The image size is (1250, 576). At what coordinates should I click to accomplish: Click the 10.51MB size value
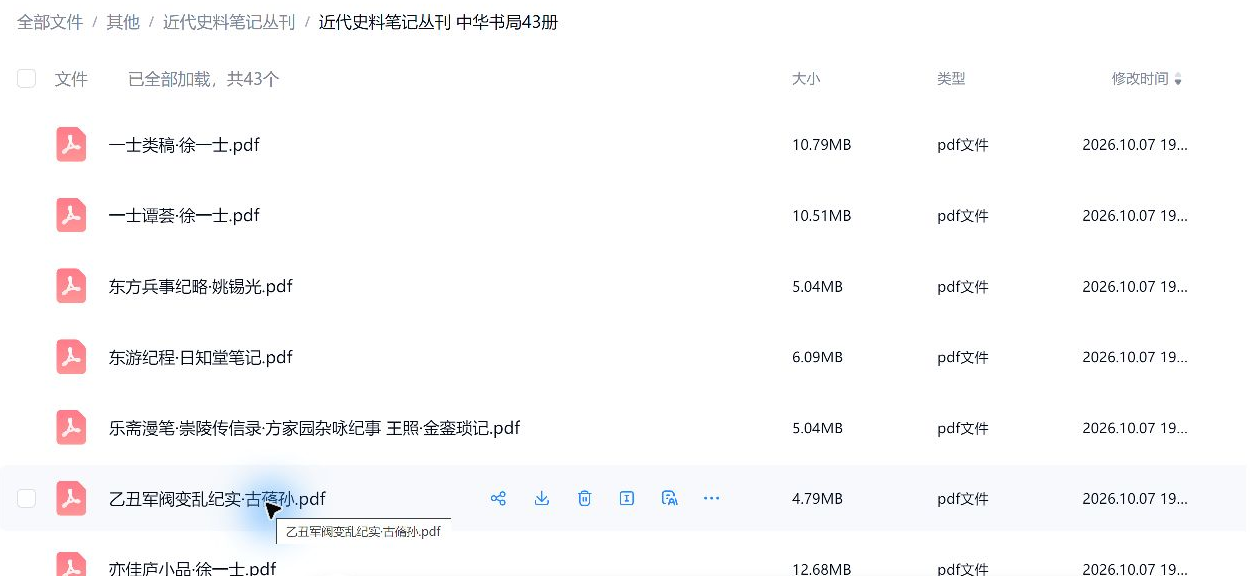coord(821,216)
